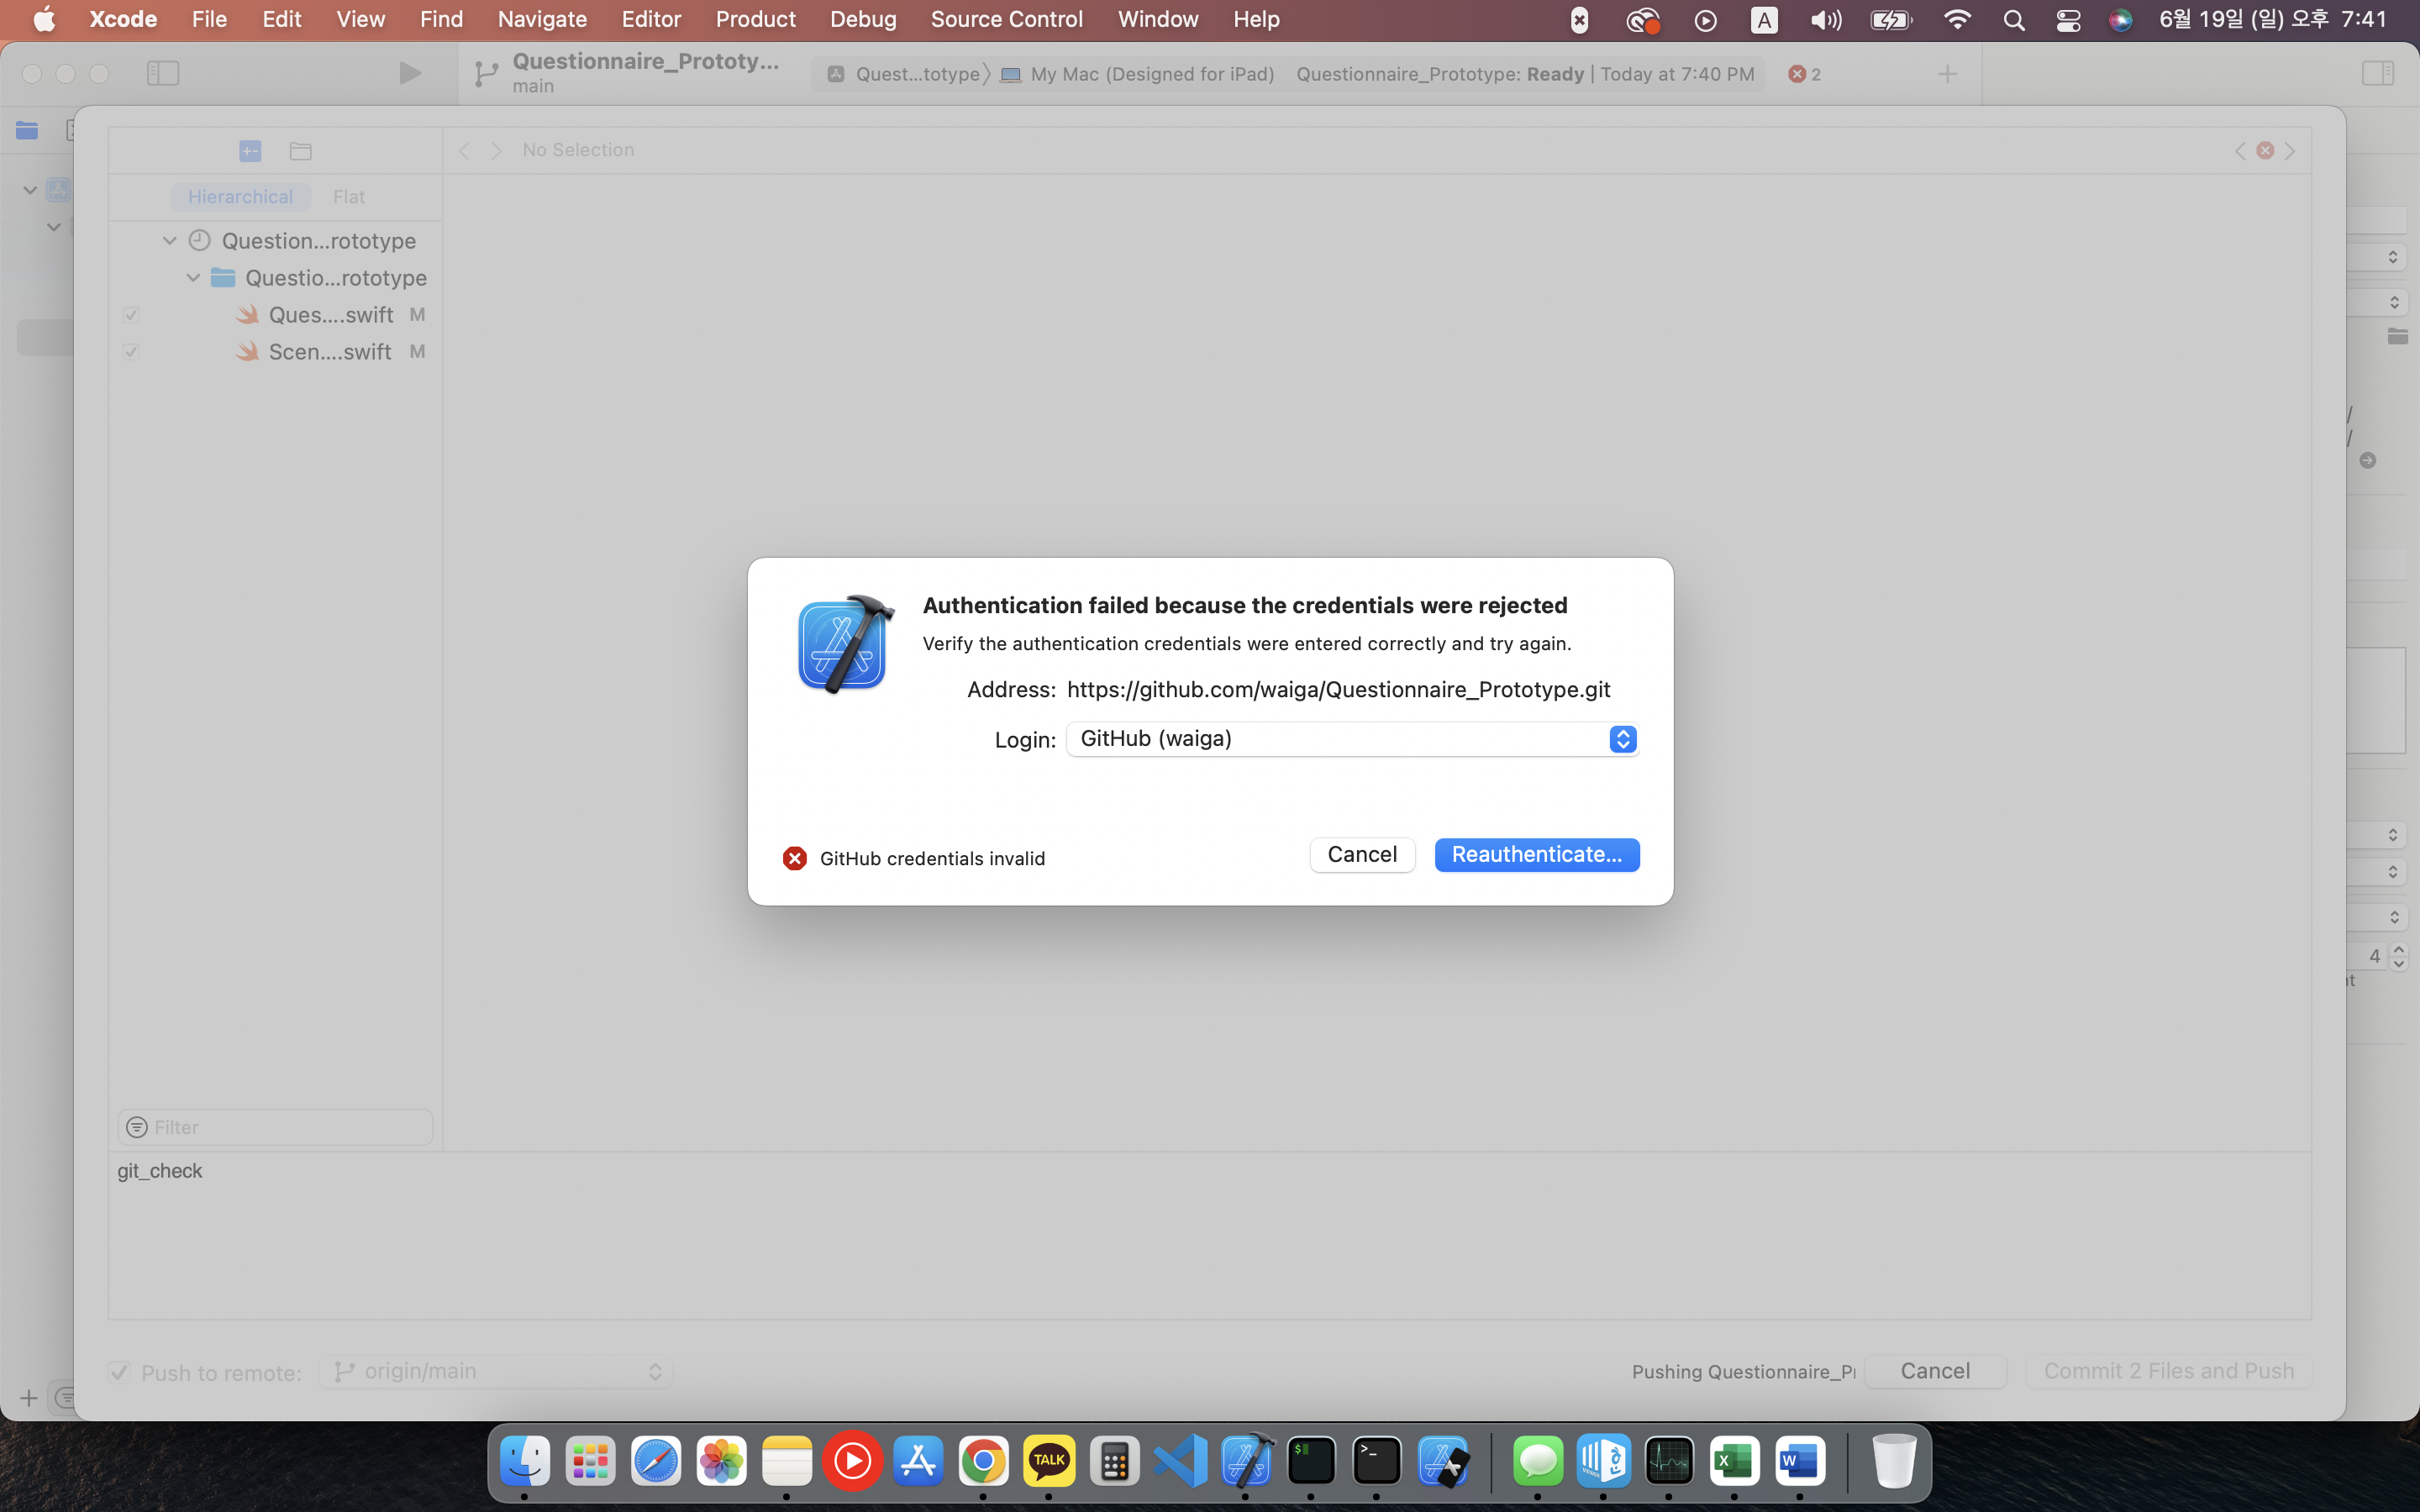
Task: Click the volume icon in menu bar
Action: coord(1826,20)
